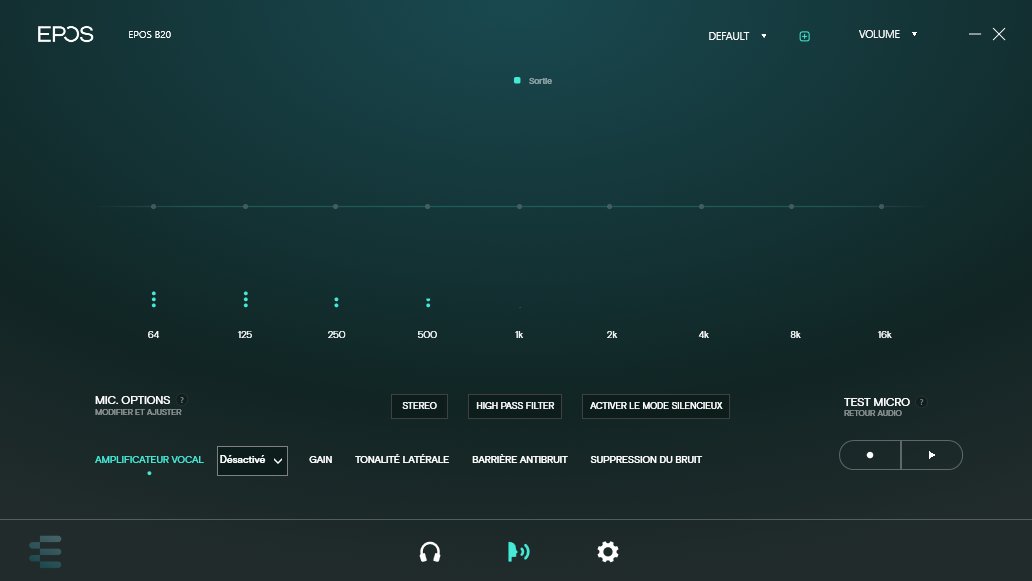Enable Activer le mode silencieux
The width and height of the screenshot is (1032, 581).
point(656,406)
